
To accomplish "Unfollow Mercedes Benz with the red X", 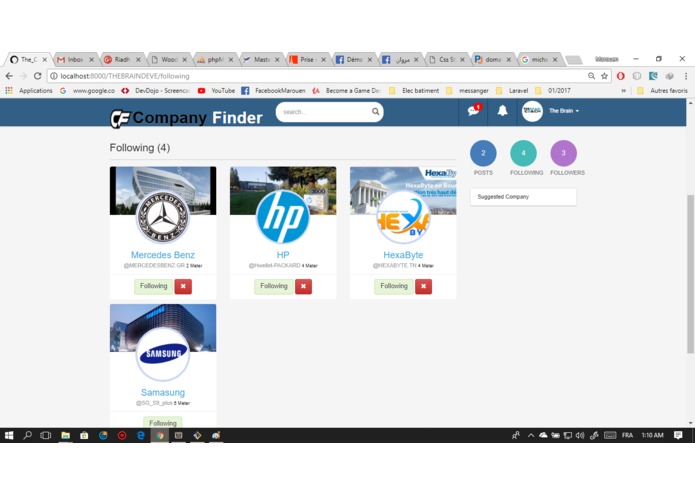I will coord(183,286).
